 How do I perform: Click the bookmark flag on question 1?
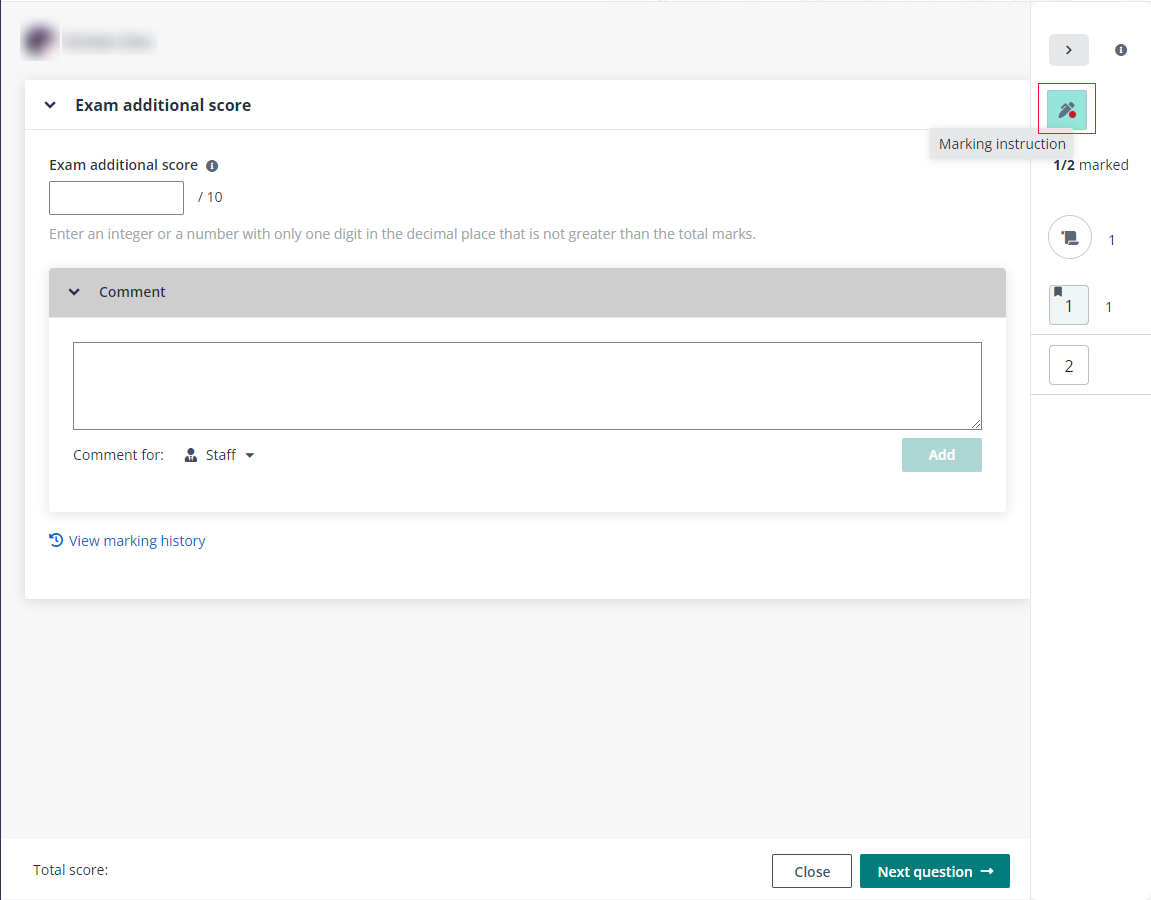[x=1058, y=292]
